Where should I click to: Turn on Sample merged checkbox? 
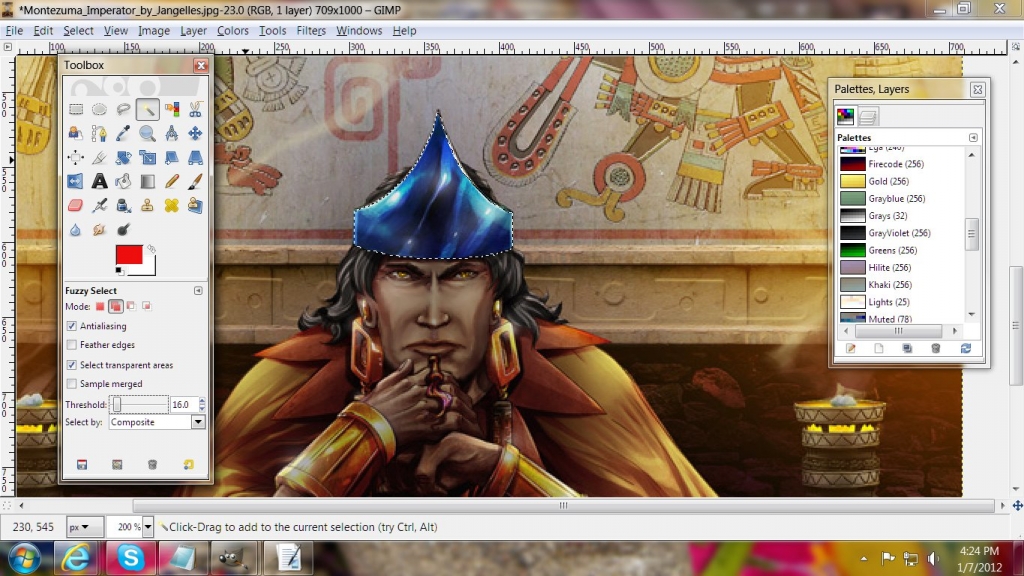tap(72, 384)
